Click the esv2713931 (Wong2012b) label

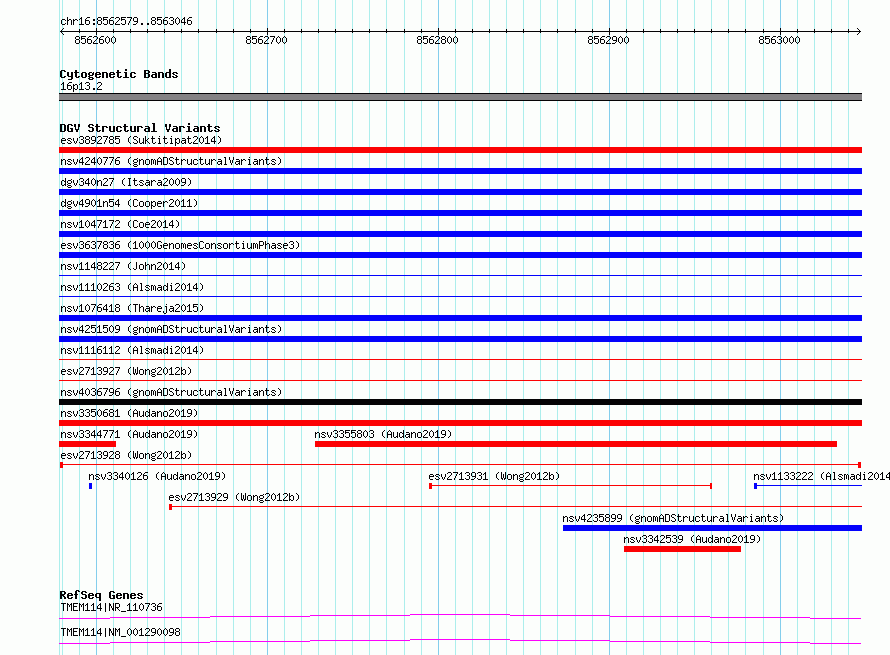click(494, 476)
